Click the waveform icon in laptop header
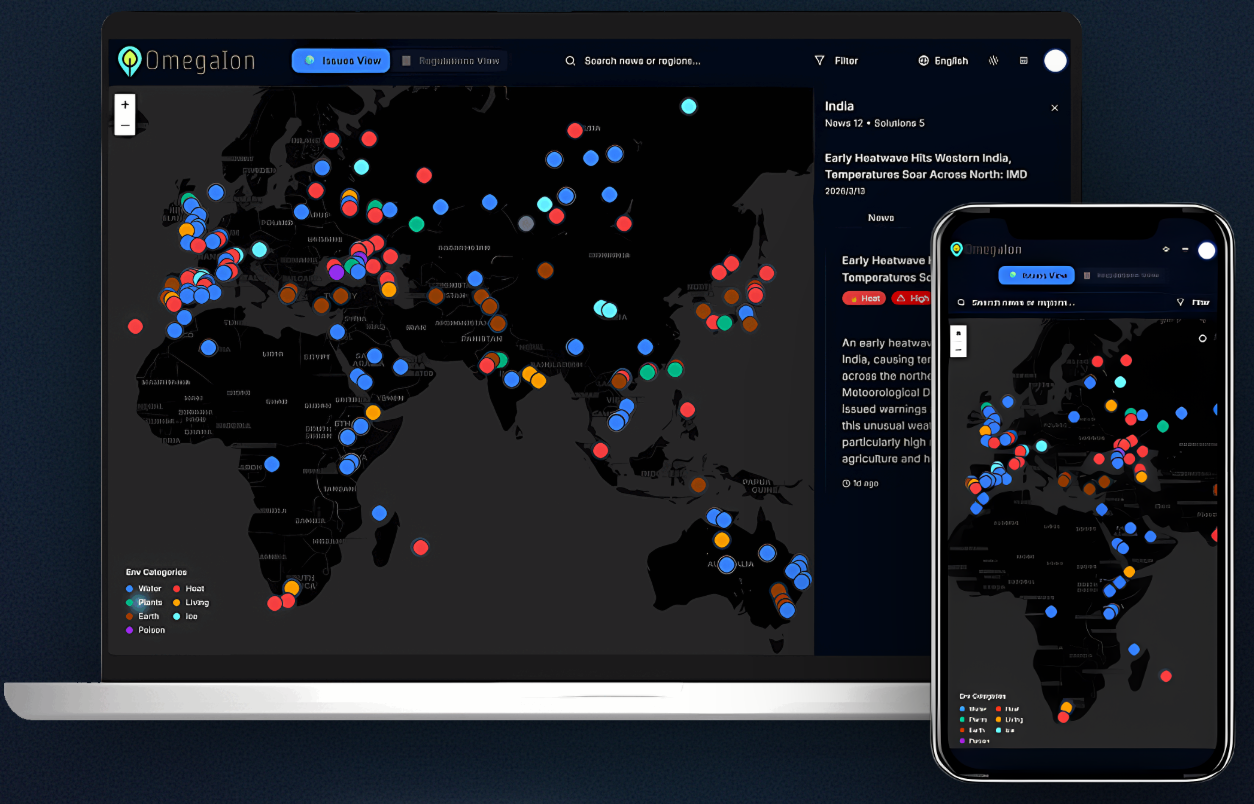This screenshot has width=1254, height=804. (994, 61)
